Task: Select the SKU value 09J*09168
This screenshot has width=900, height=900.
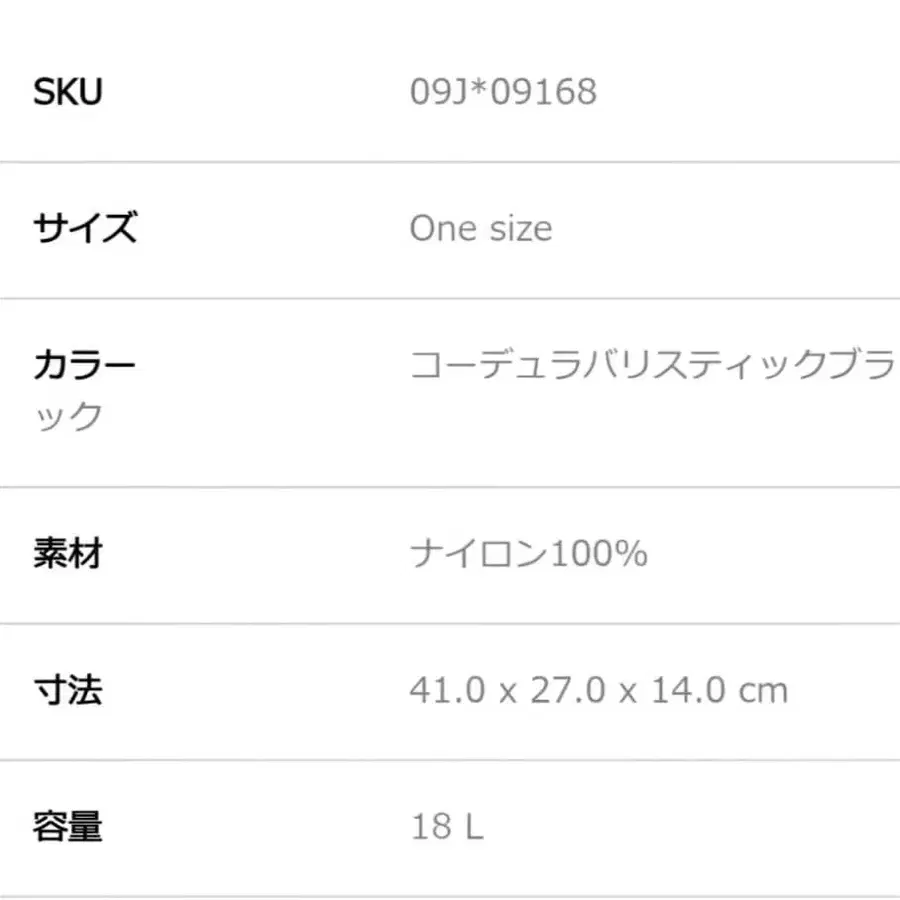Action: [x=503, y=92]
